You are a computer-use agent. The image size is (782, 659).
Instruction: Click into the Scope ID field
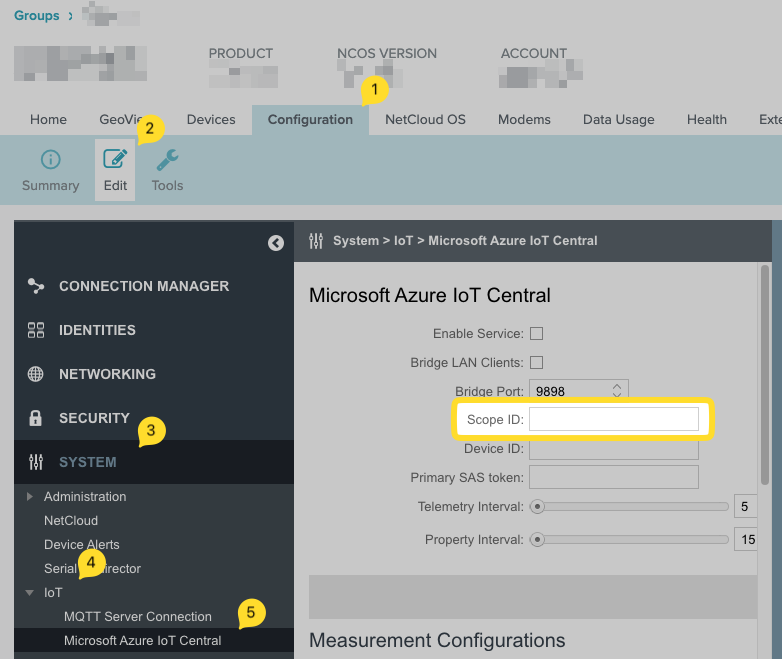614,419
